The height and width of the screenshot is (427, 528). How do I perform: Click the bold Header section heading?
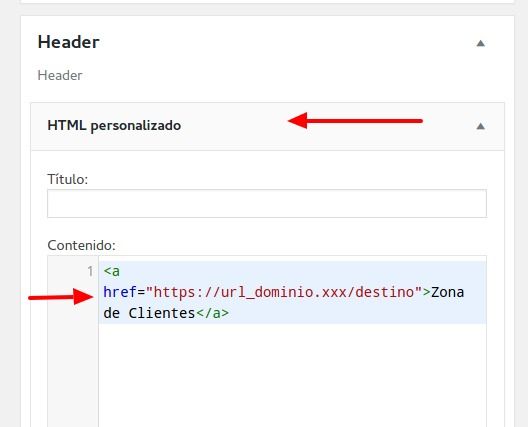(x=68, y=42)
